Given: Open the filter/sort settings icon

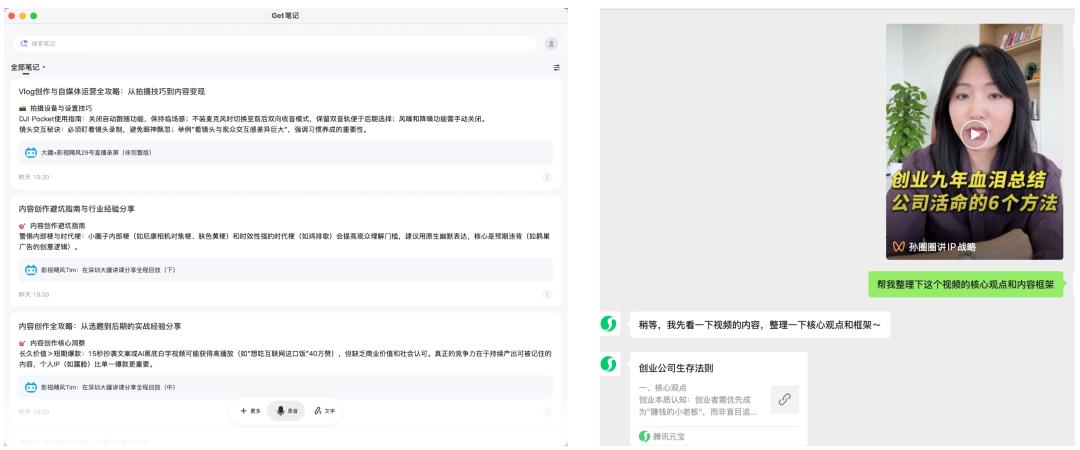Looking at the screenshot, I should 557,67.
